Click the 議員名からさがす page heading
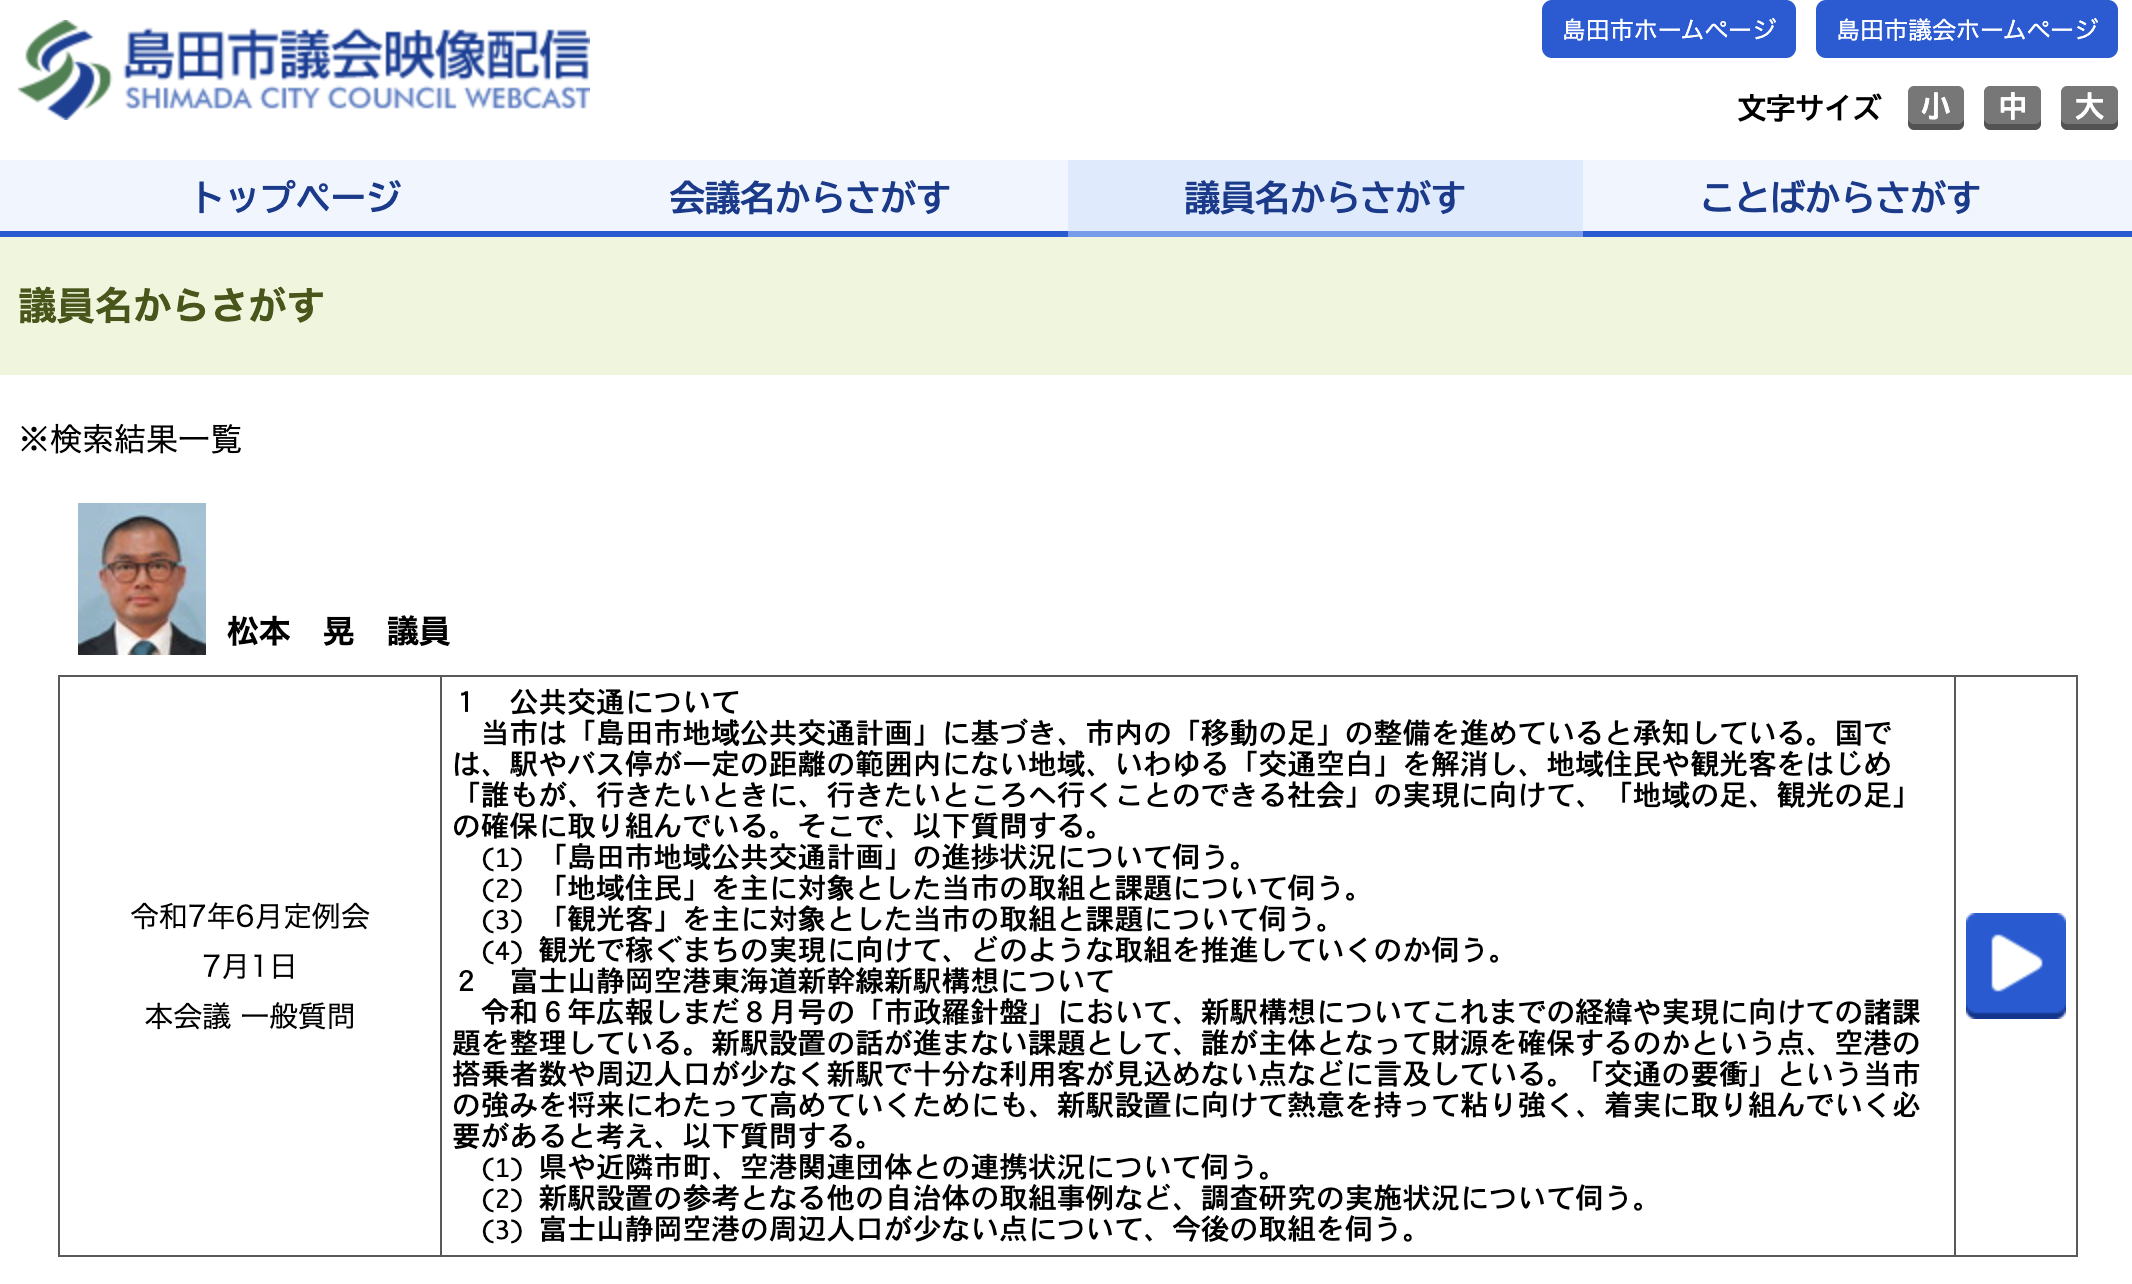 pyautogui.click(x=171, y=305)
